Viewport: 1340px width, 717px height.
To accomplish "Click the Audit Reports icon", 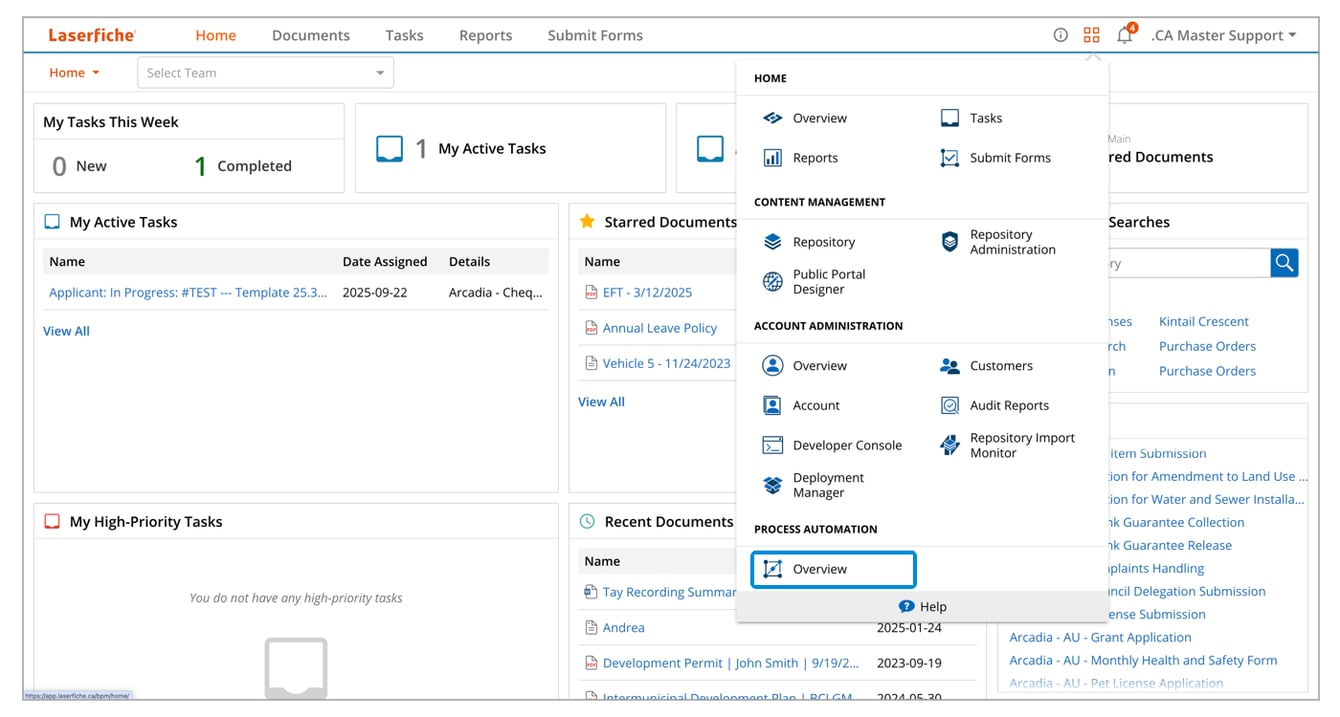I will coord(950,406).
